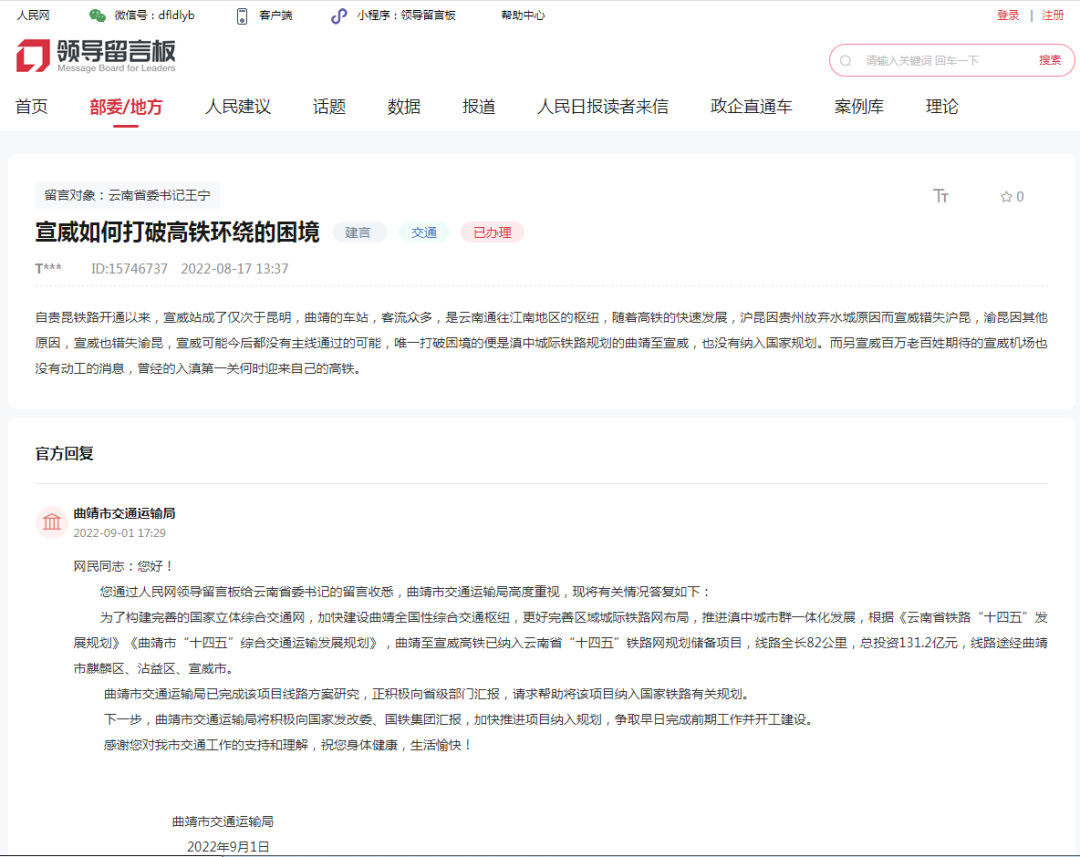Go to the 案例库 tab
This screenshot has width=1080, height=857.
click(x=859, y=106)
